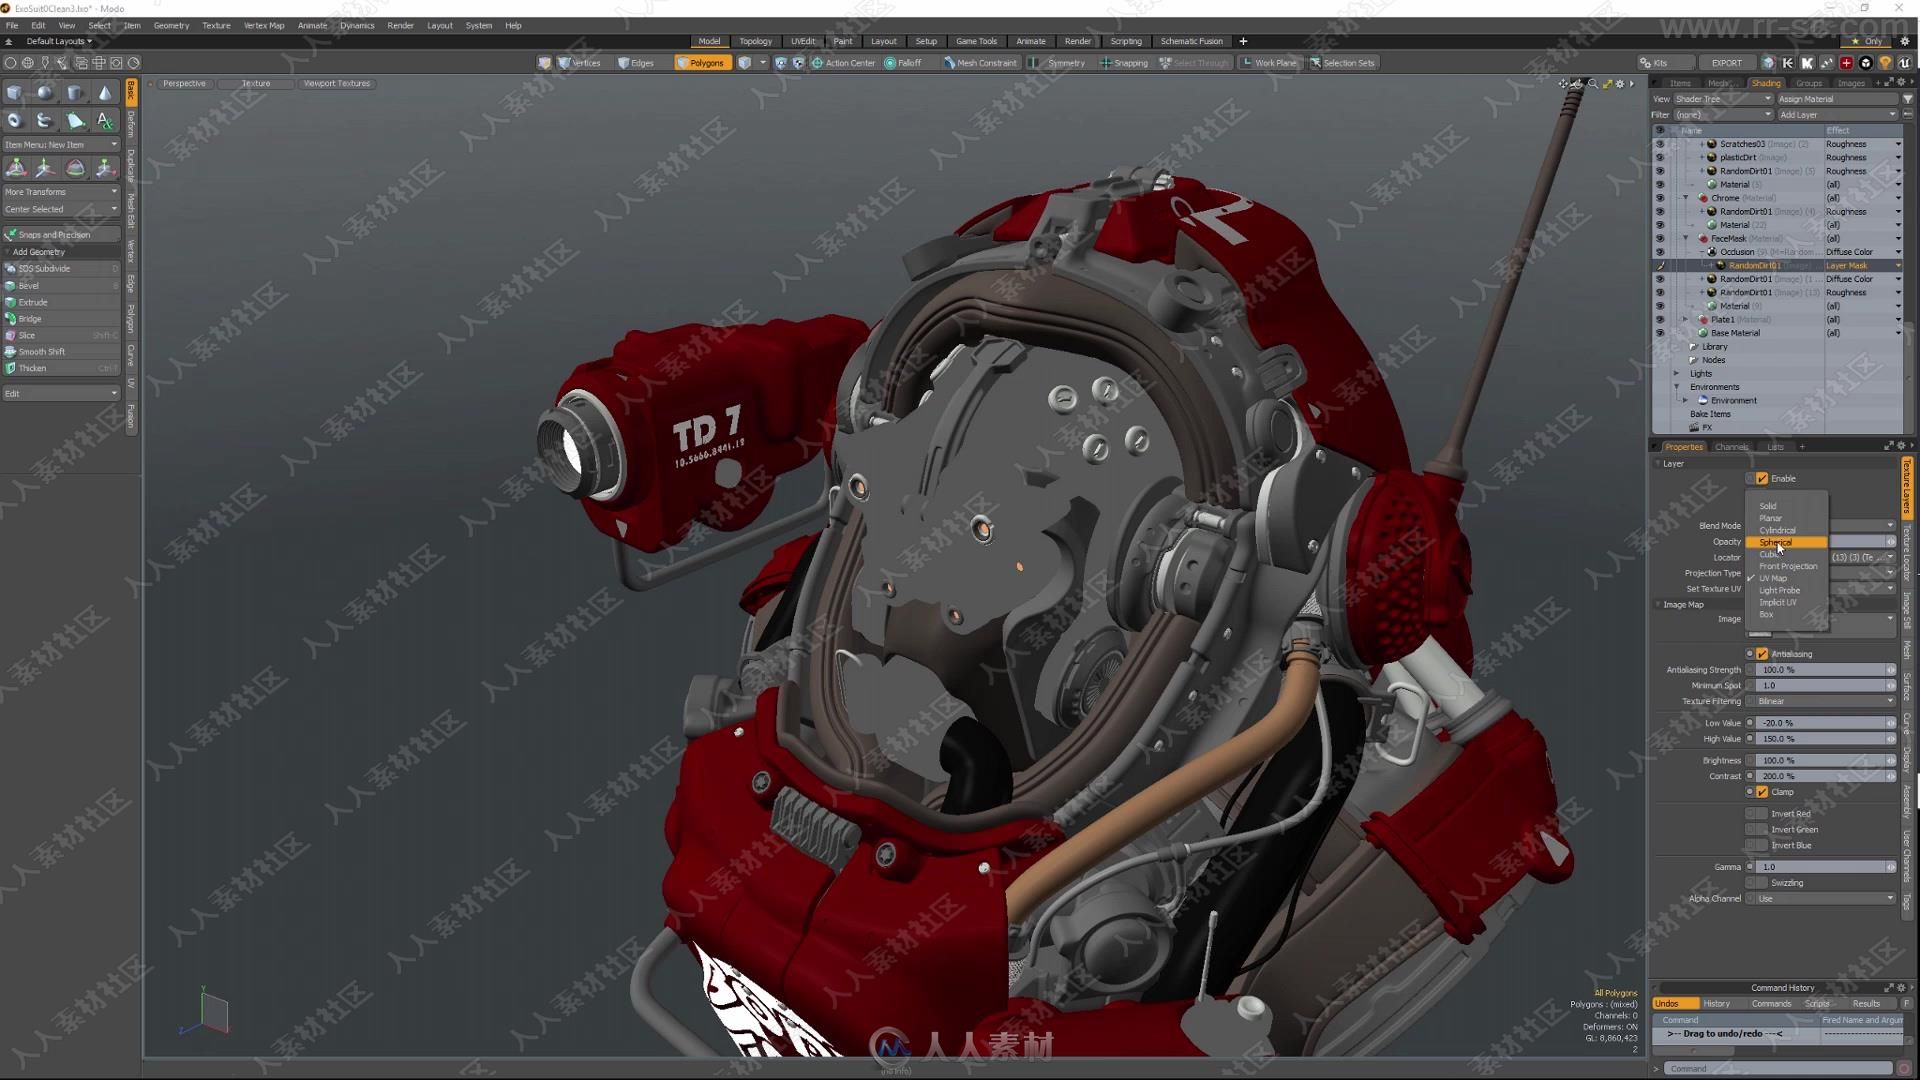
Task: Activate the Smooth Shift tool
Action: coord(61,351)
